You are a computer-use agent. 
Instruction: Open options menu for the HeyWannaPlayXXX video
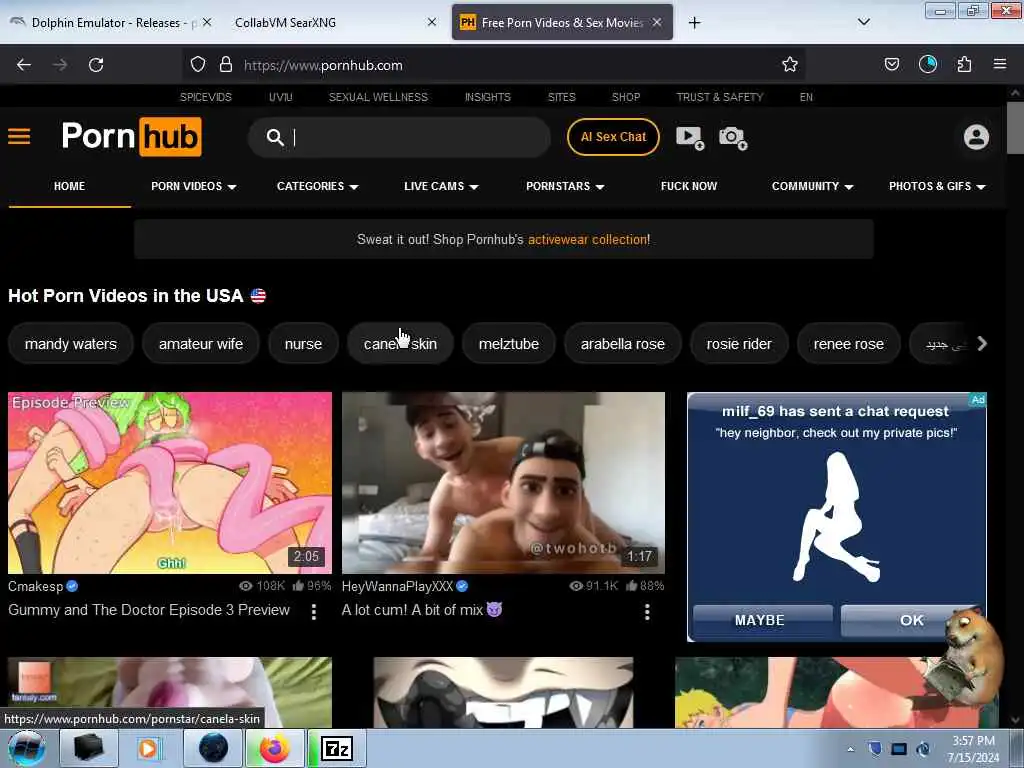[647, 612]
